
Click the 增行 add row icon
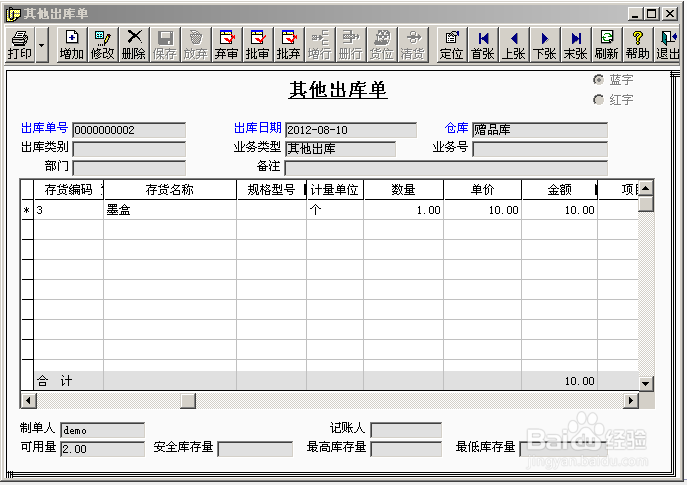319,45
